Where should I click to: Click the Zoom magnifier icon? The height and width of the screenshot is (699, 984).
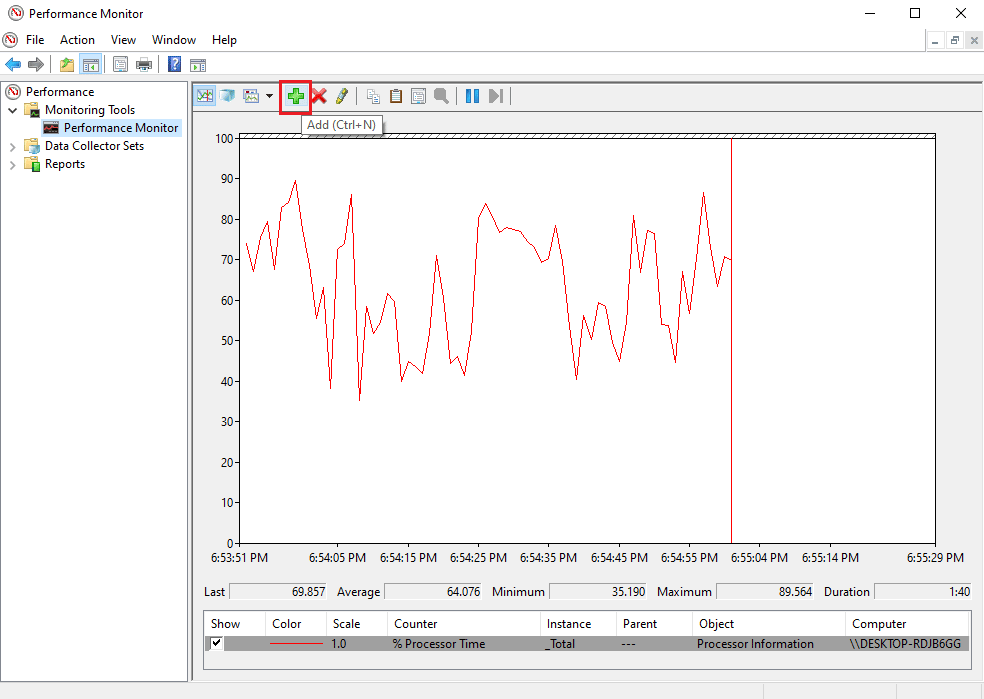(x=441, y=96)
